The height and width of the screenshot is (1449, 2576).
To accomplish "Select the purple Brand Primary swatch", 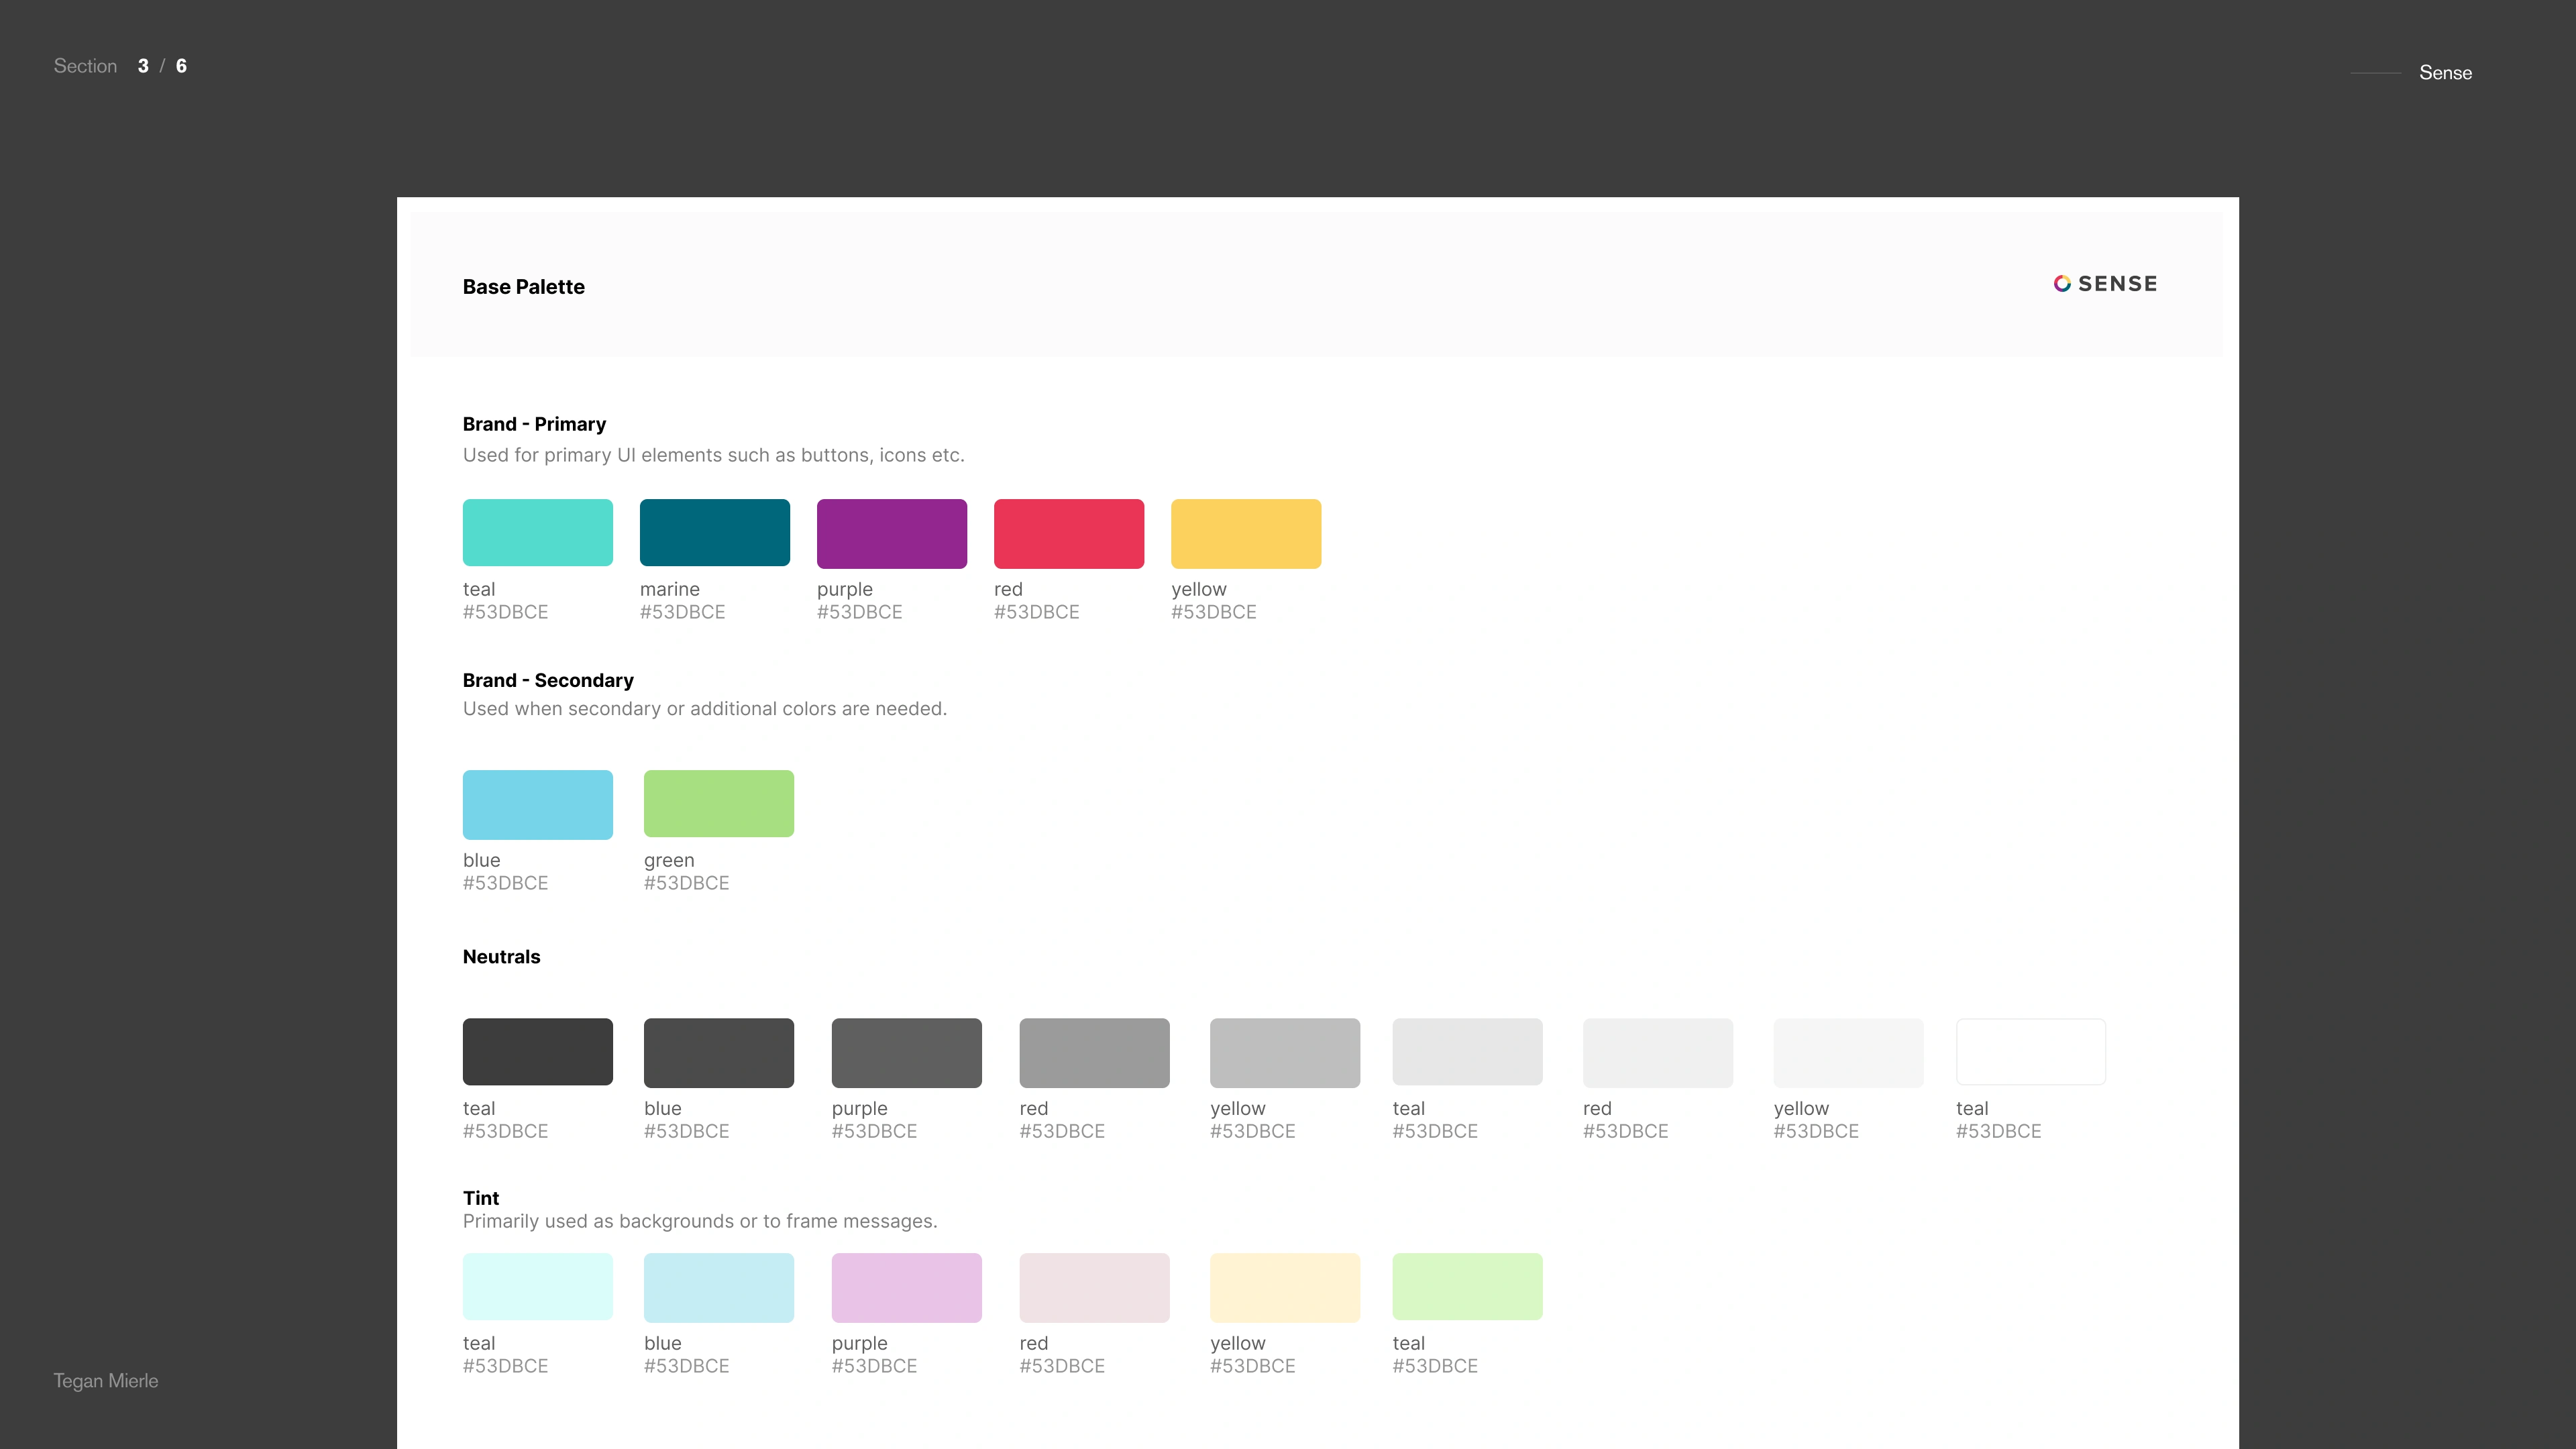I will tap(891, 534).
